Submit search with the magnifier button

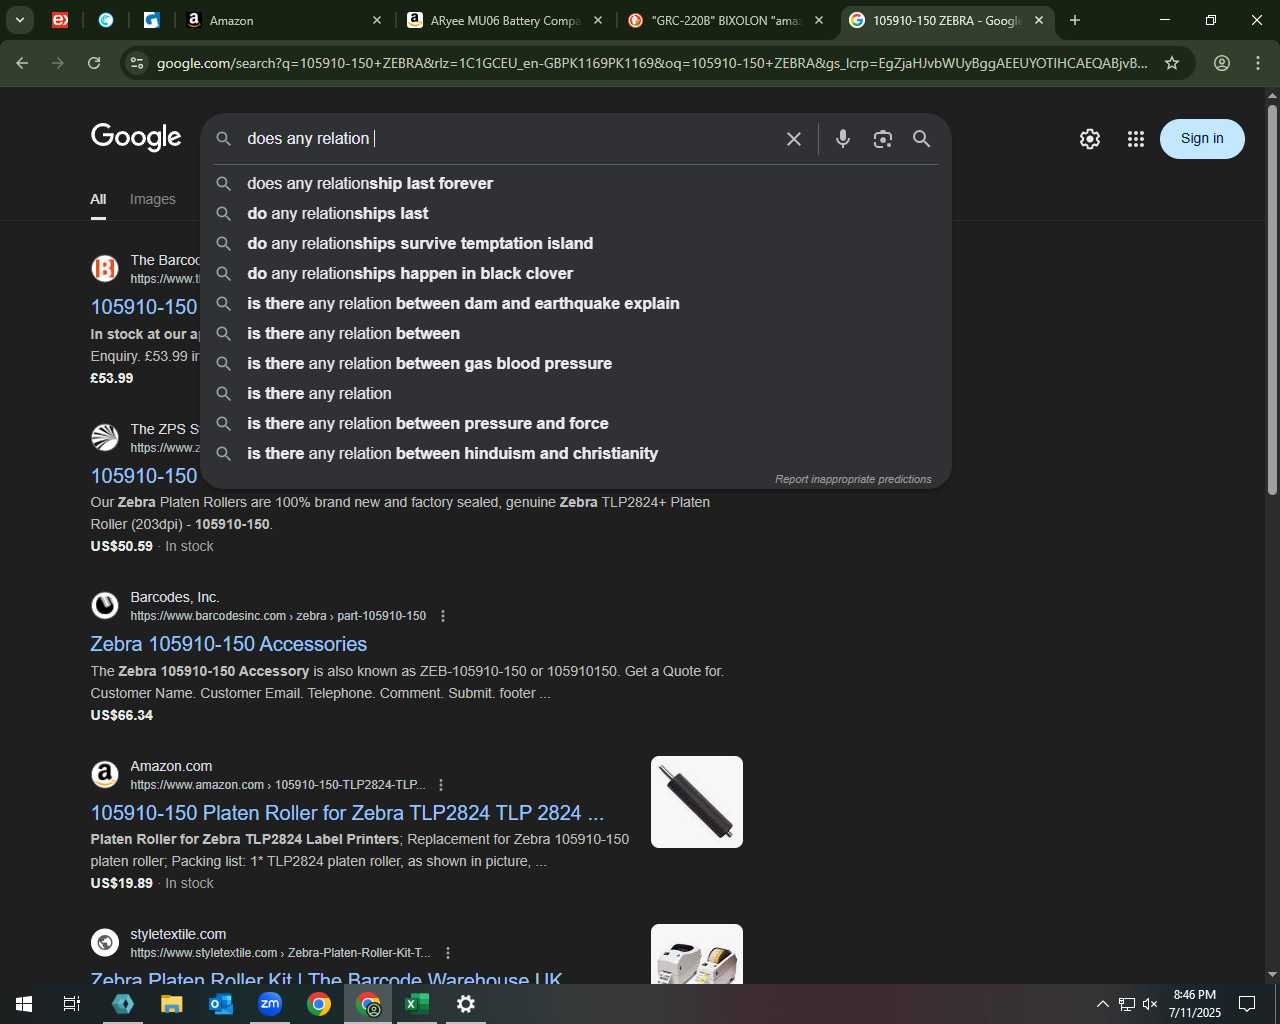(922, 139)
